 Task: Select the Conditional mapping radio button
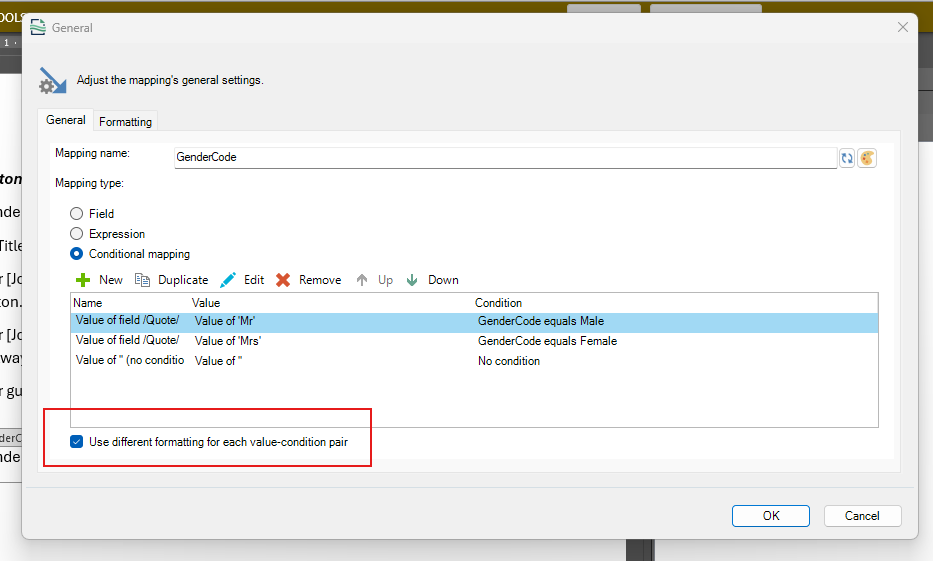[x=76, y=254]
